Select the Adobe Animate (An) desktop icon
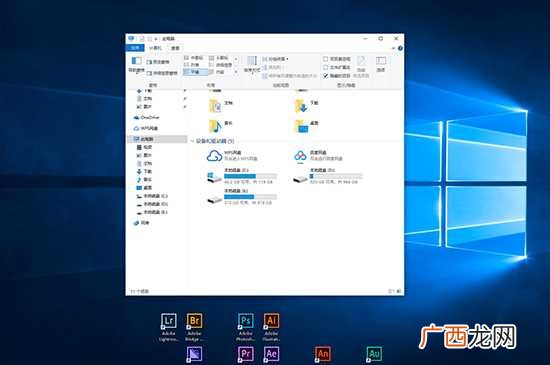Viewport: 550px width, 365px height. pyautogui.click(x=323, y=354)
